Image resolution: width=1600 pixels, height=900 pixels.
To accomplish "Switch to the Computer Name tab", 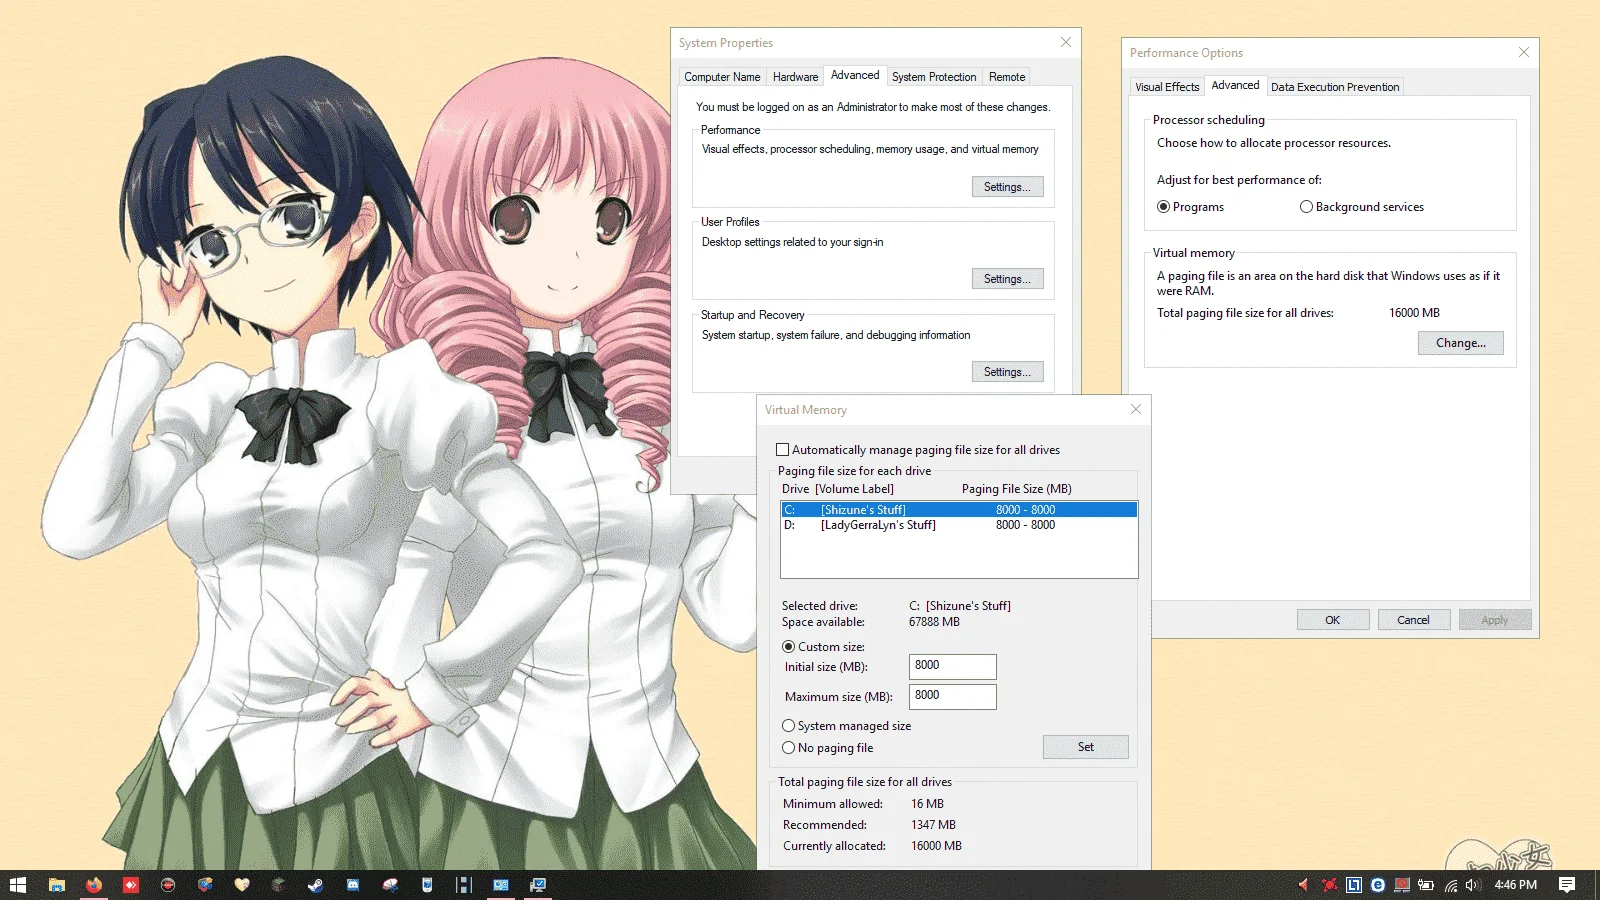I will point(722,77).
